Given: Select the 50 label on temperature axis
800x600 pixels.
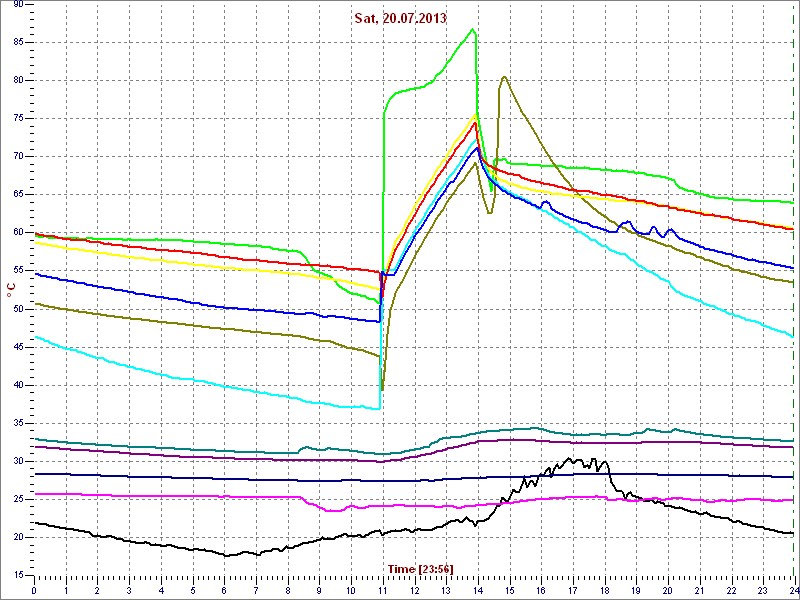Looking at the screenshot, I should click(x=17, y=309).
